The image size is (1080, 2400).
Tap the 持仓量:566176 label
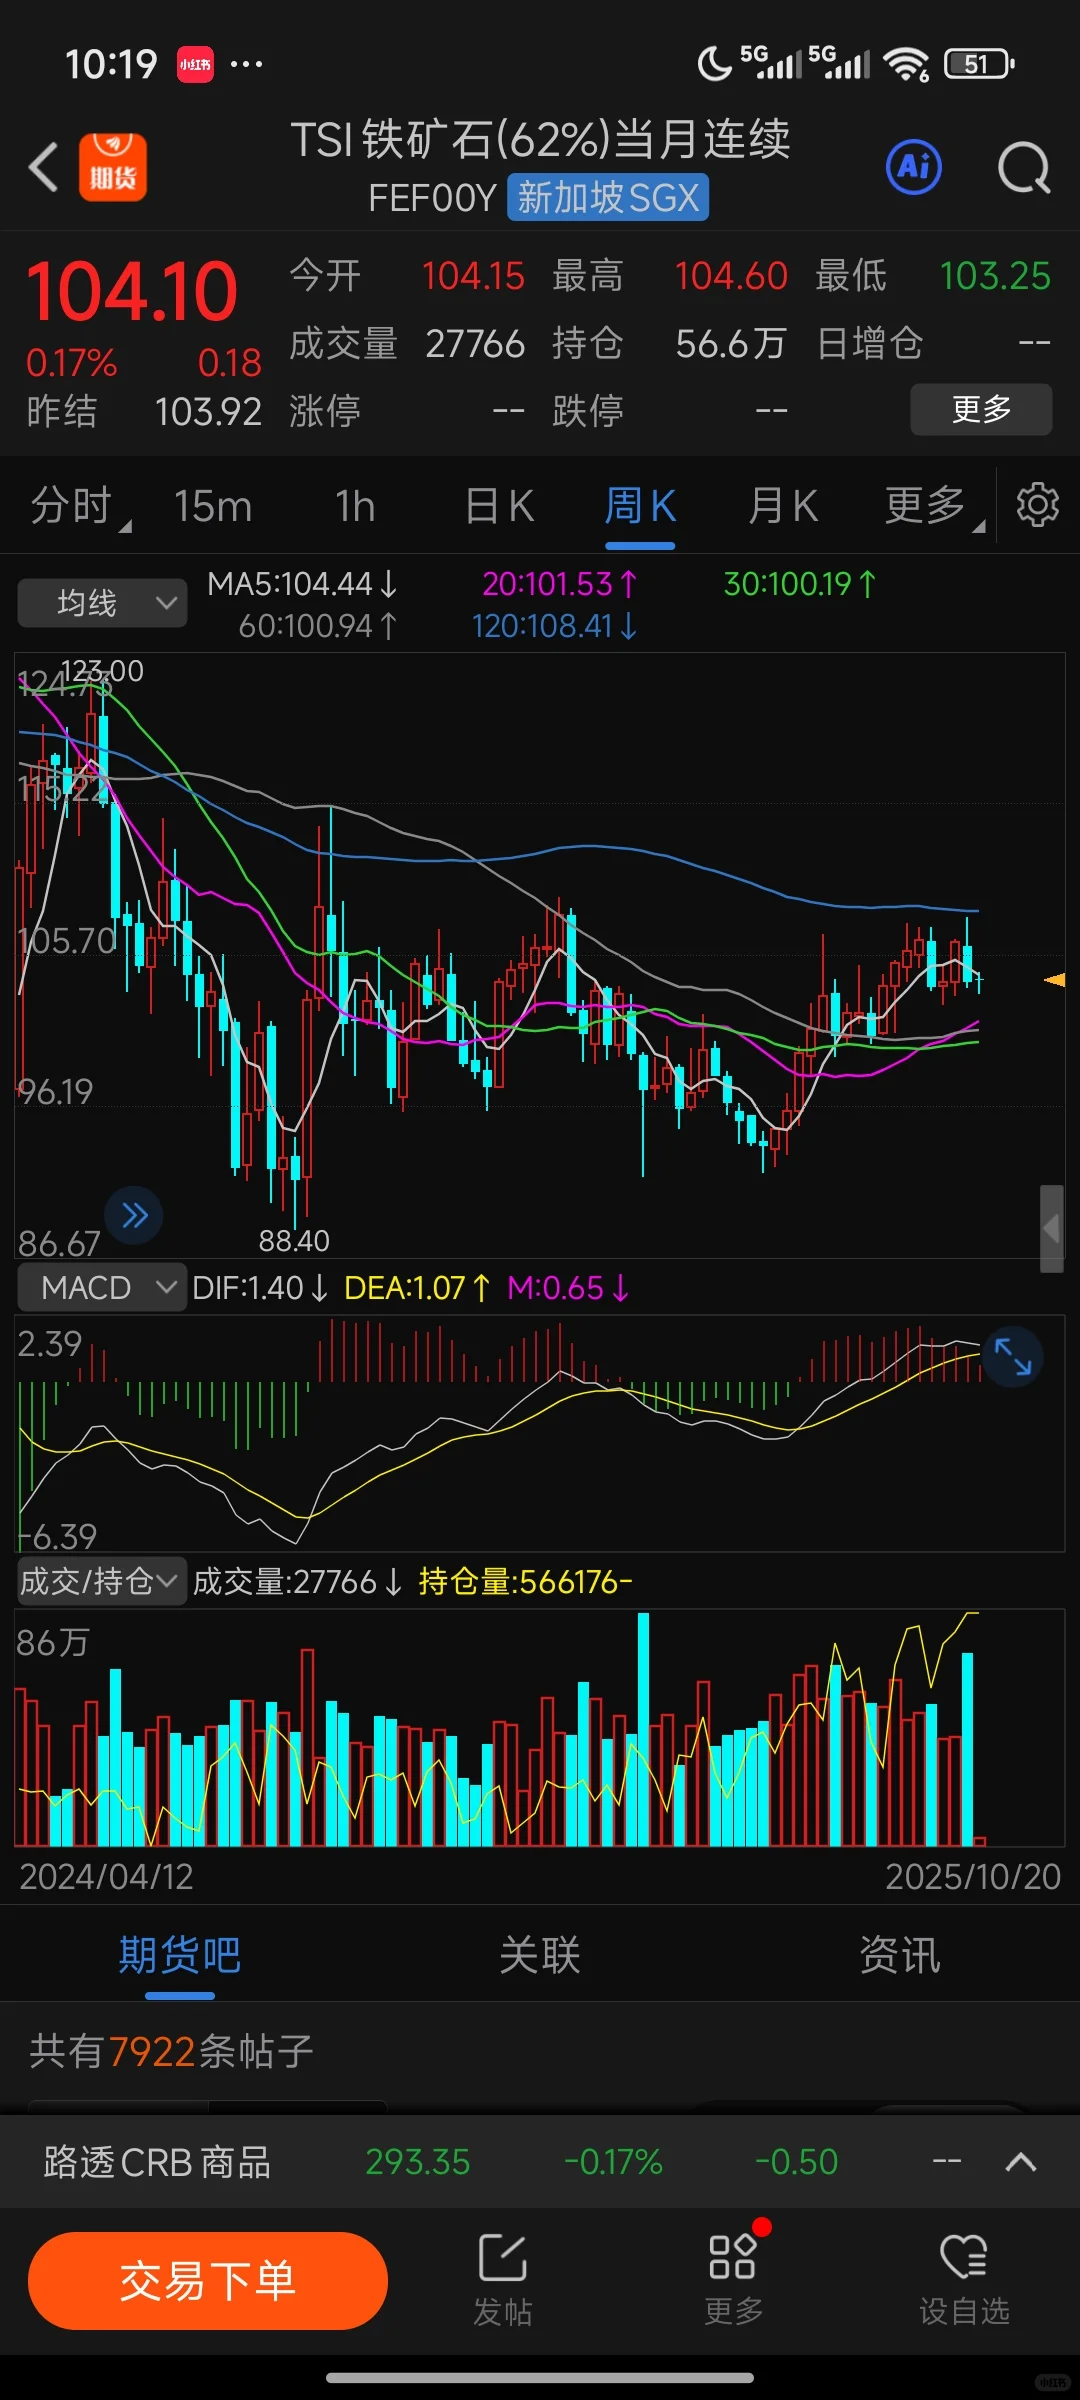pyautogui.click(x=526, y=1582)
